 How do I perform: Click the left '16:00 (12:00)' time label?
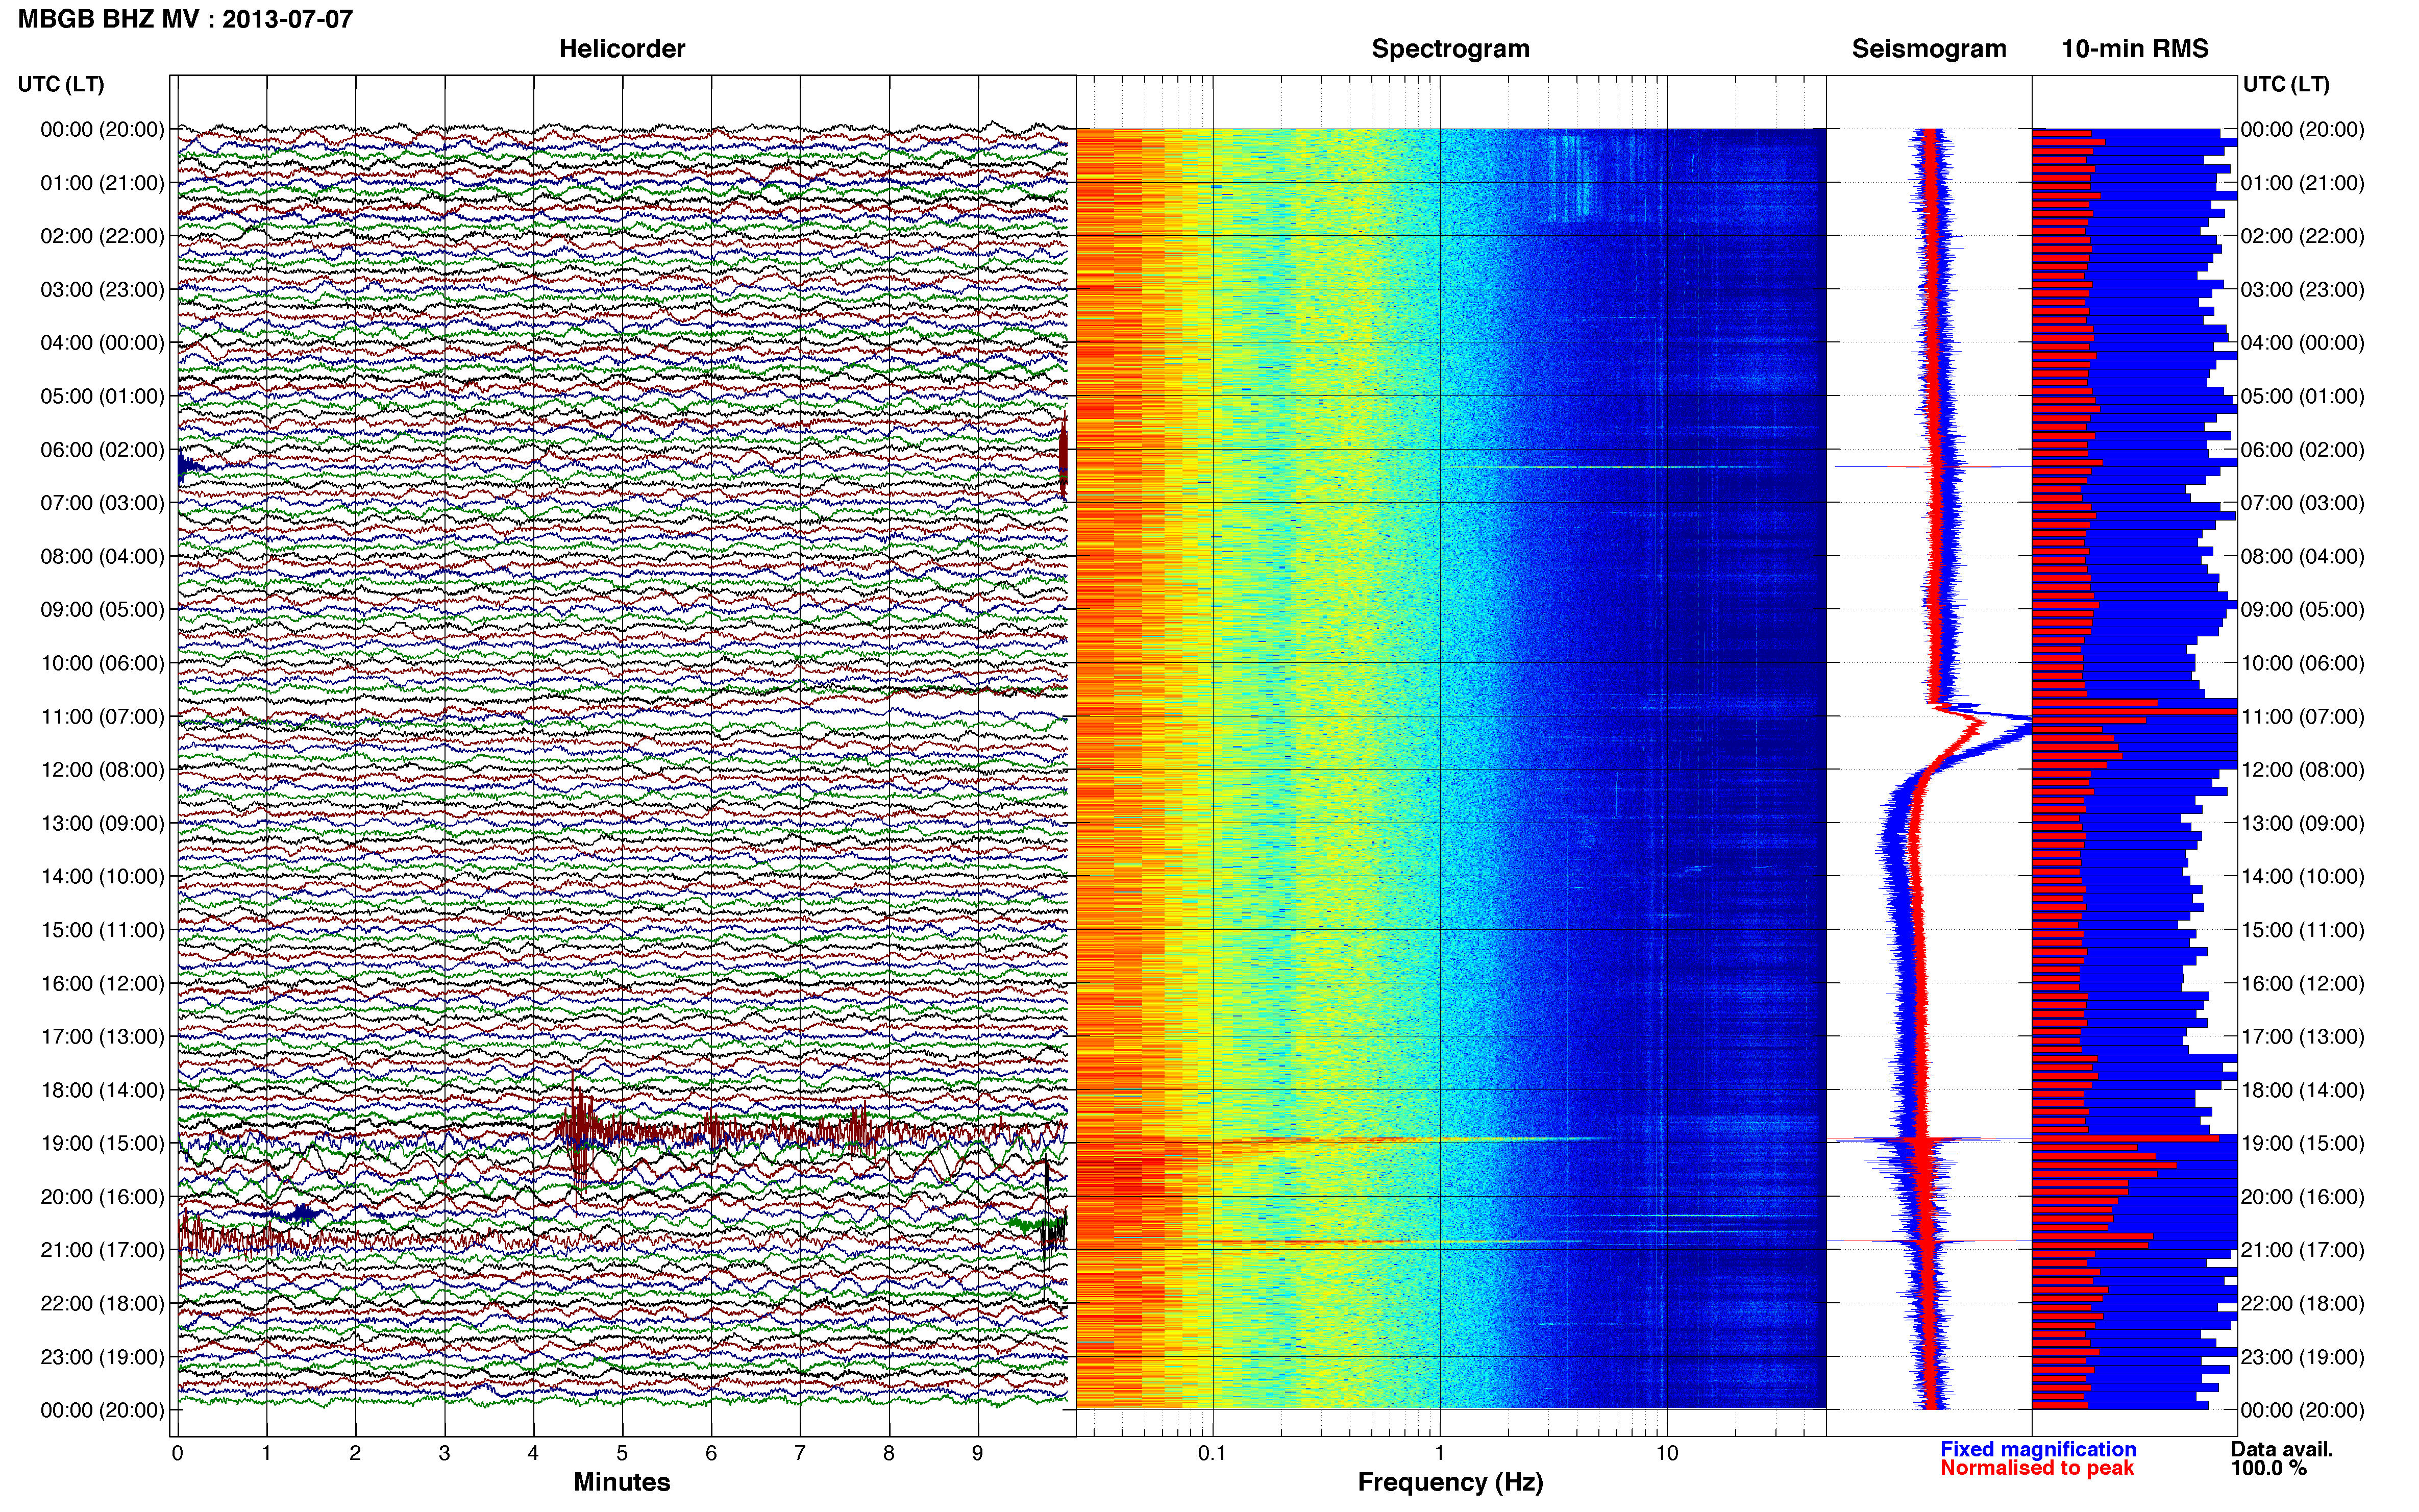coord(102,983)
